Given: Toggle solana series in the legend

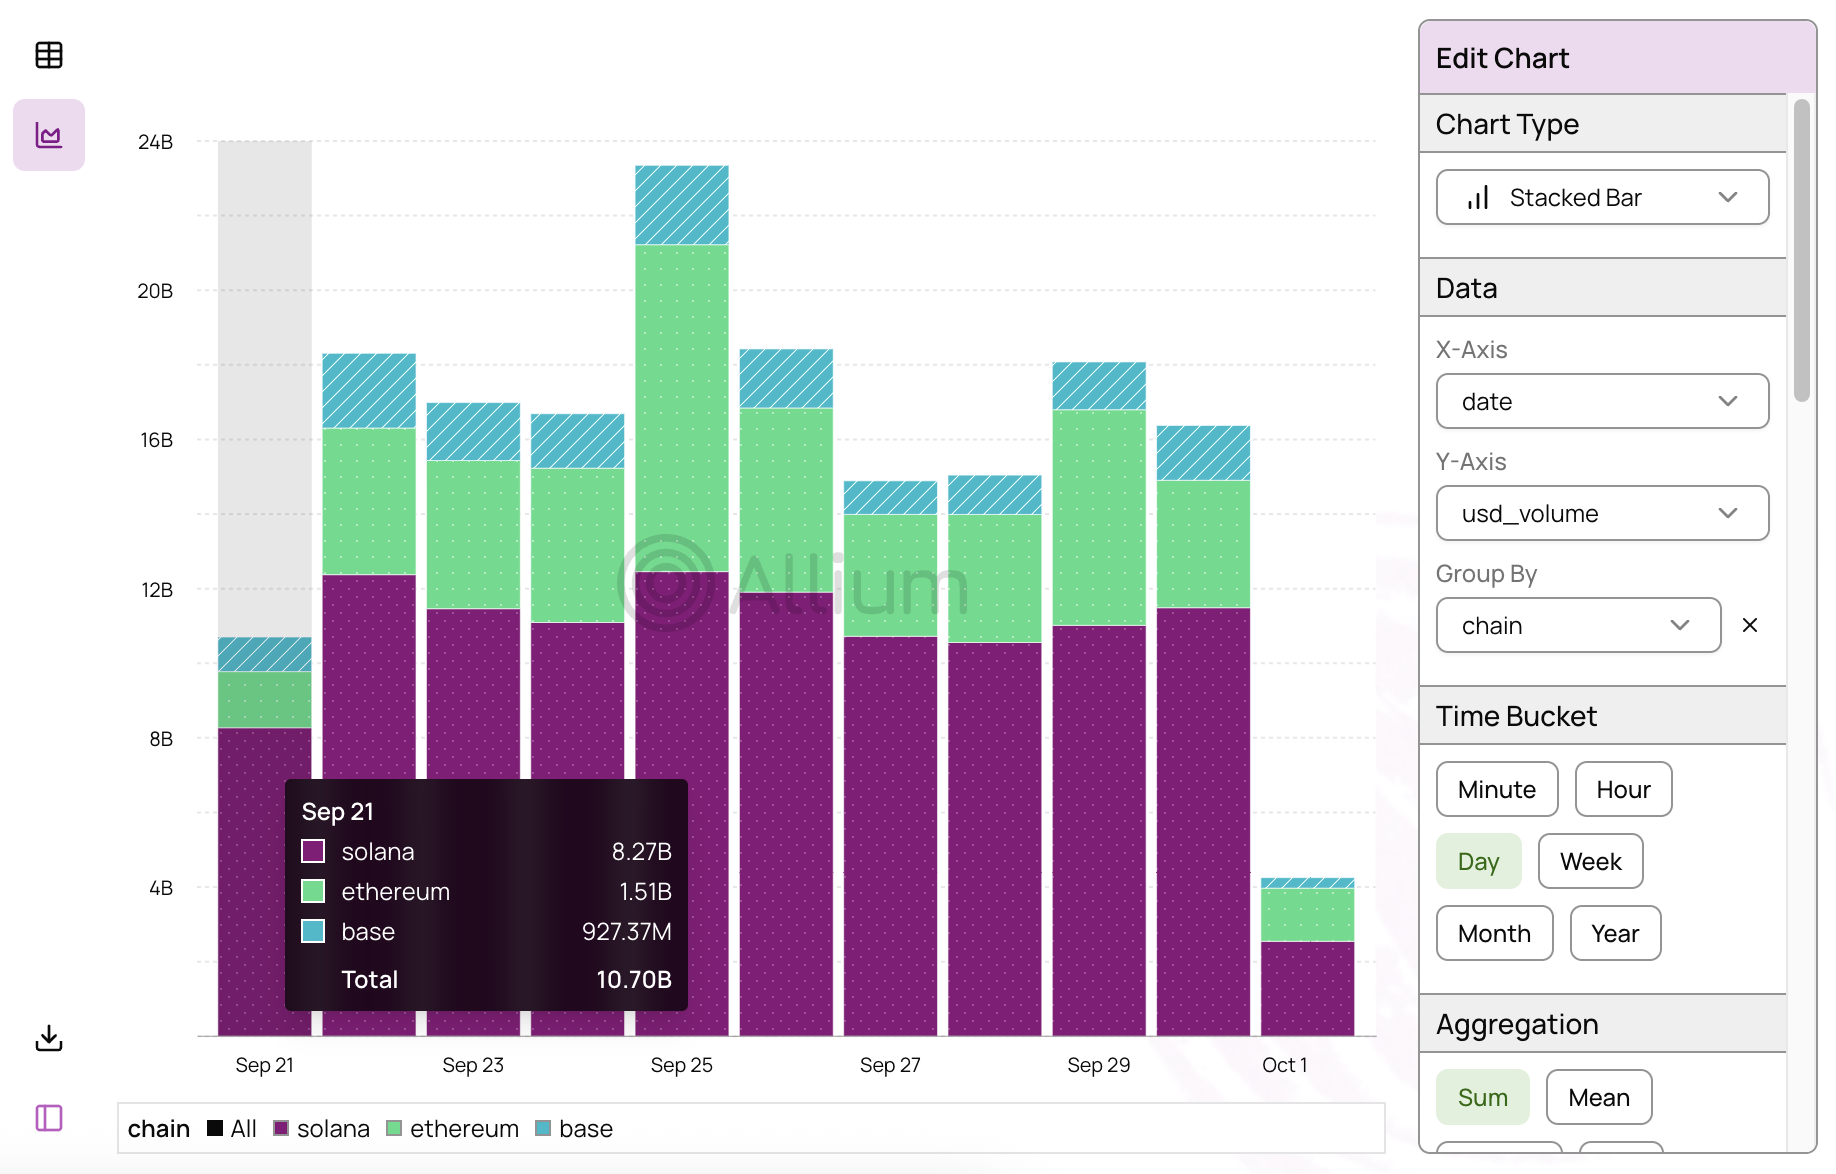Looking at the screenshot, I should (322, 1128).
